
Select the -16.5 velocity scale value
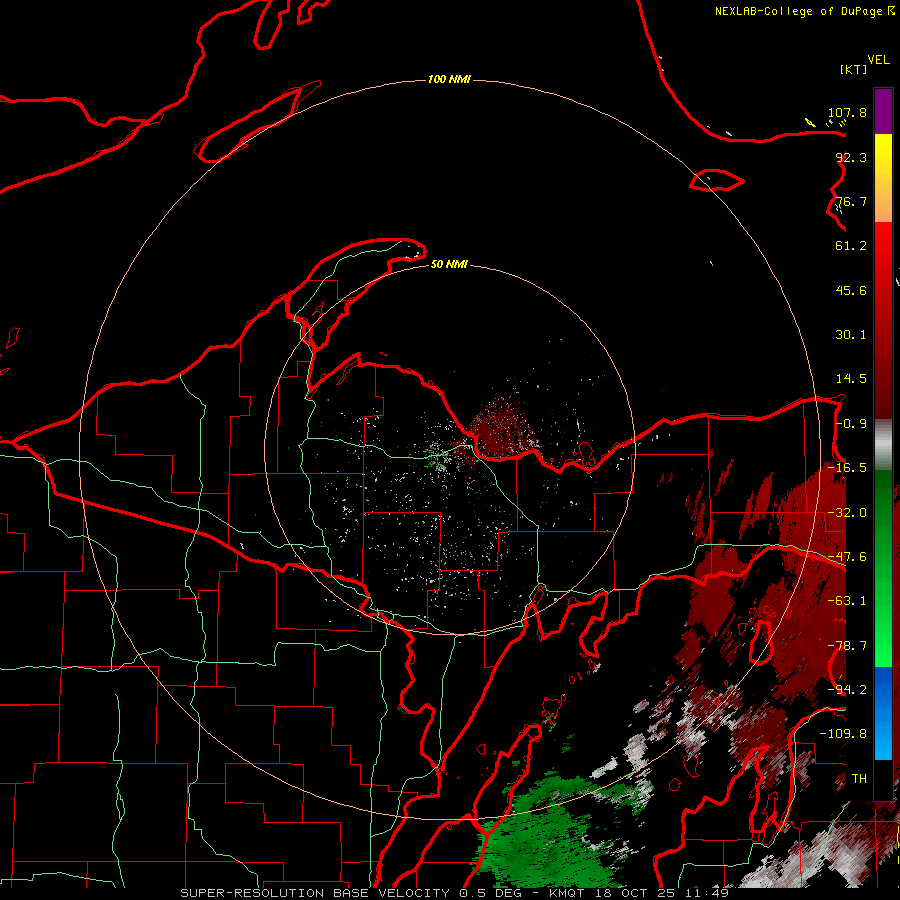(x=847, y=468)
